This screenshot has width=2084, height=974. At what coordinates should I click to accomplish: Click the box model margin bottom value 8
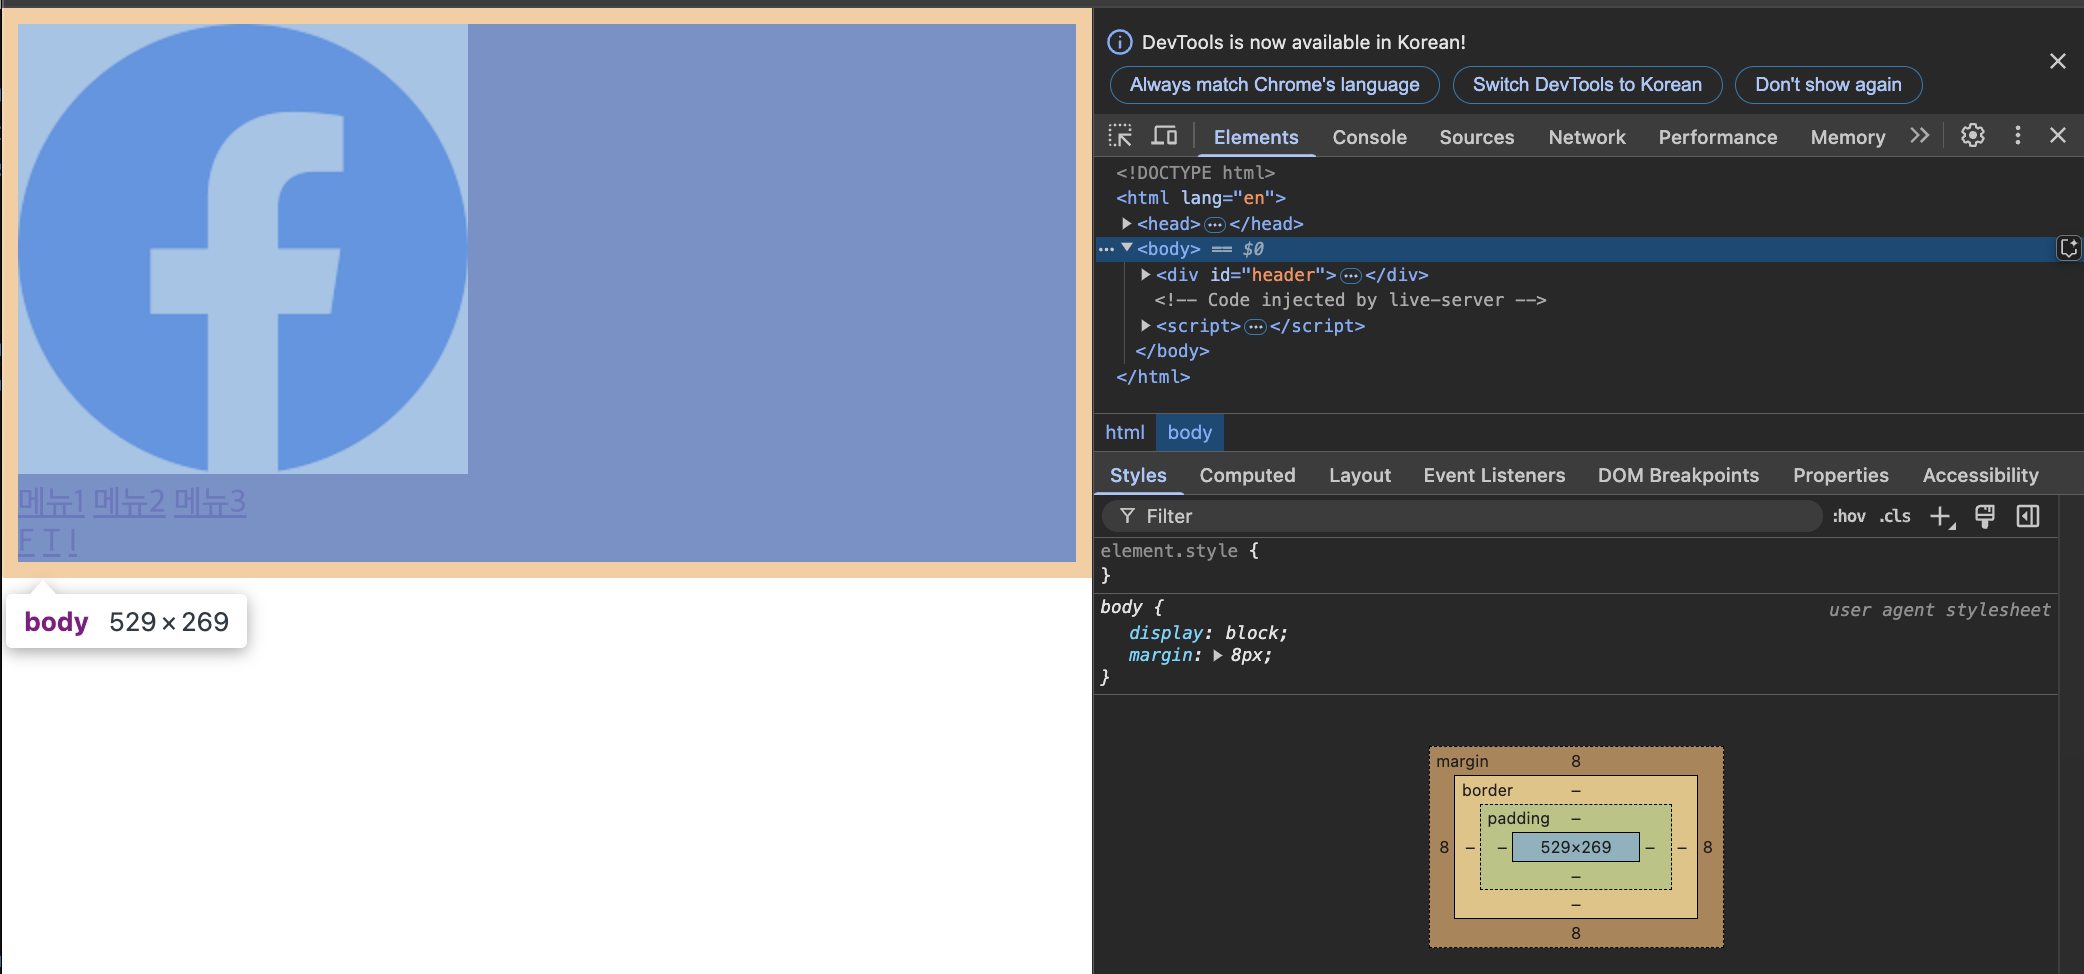point(1576,933)
